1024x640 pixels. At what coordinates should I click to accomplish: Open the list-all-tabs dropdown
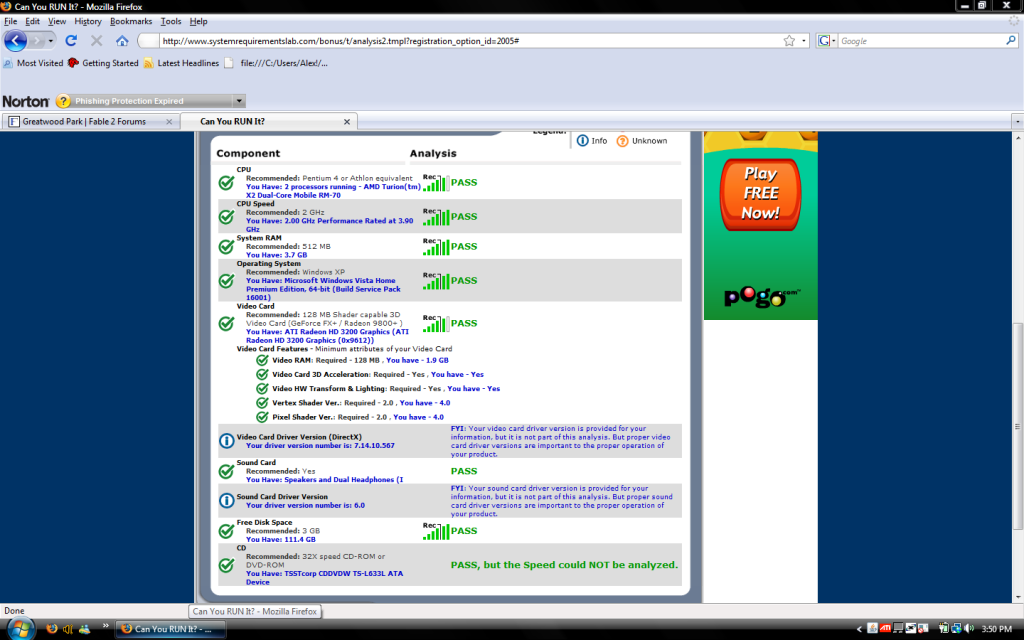click(1017, 121)
